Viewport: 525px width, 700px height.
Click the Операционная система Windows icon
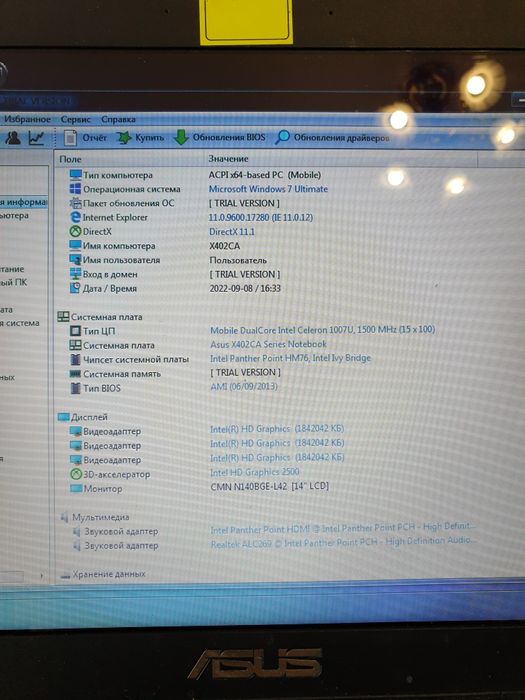pos(75,189)
